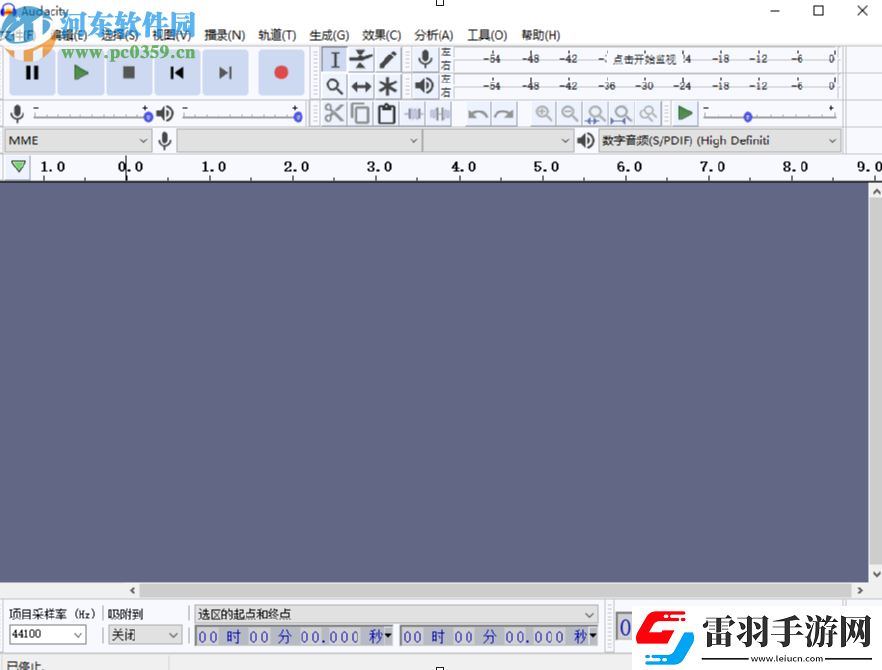Maximize the Audacity window
This screenshot has height=670, width=882.
[818, 11]
